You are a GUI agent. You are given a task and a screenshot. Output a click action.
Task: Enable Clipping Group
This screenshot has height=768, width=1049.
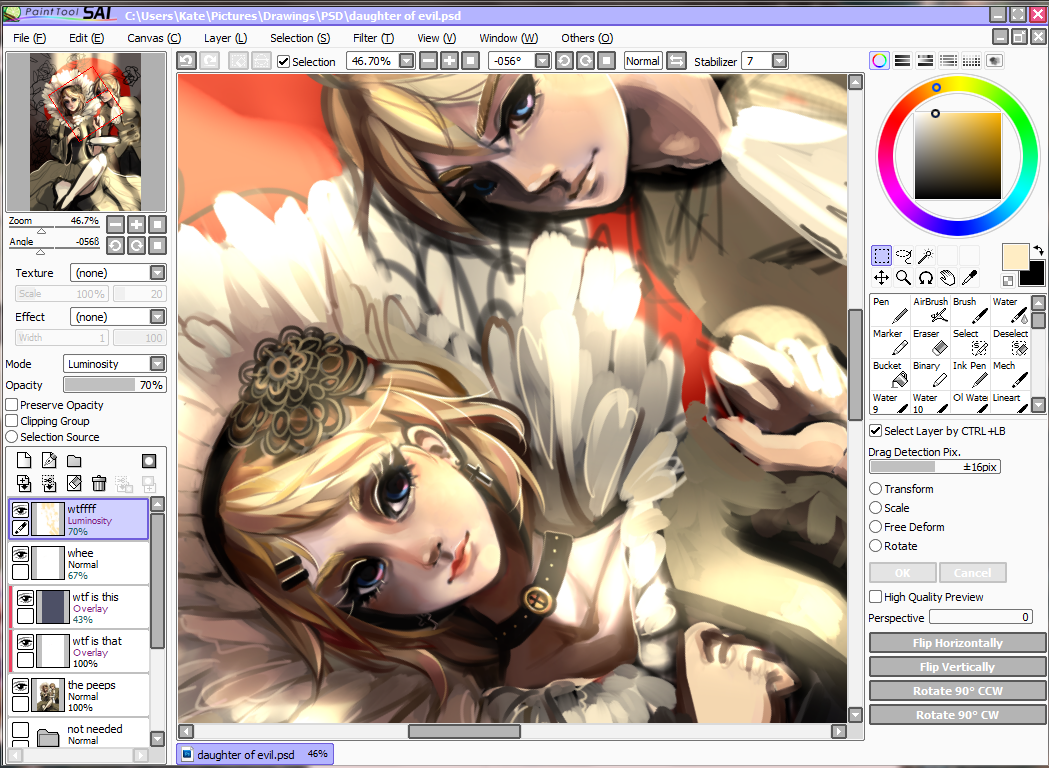pyautogui.click(x=11, y=421)
